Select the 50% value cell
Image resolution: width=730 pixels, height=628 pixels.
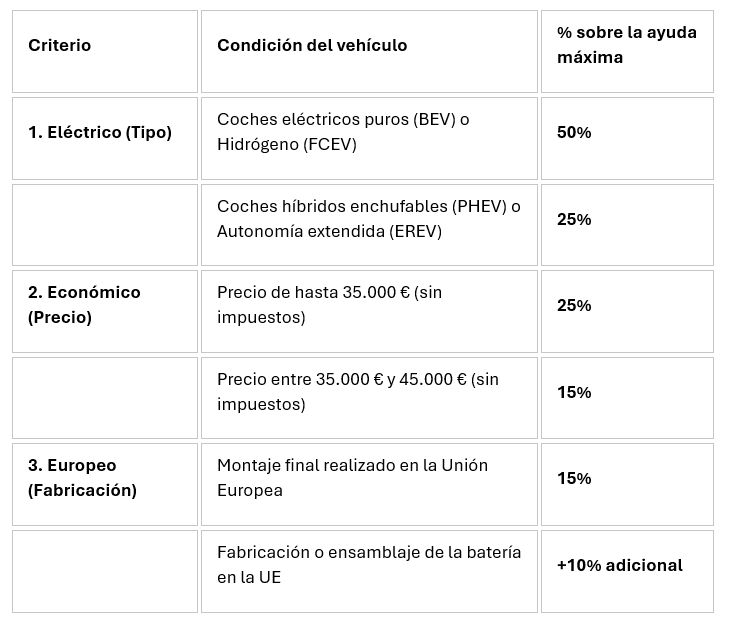pyautogui.click(x=627, y=138)
